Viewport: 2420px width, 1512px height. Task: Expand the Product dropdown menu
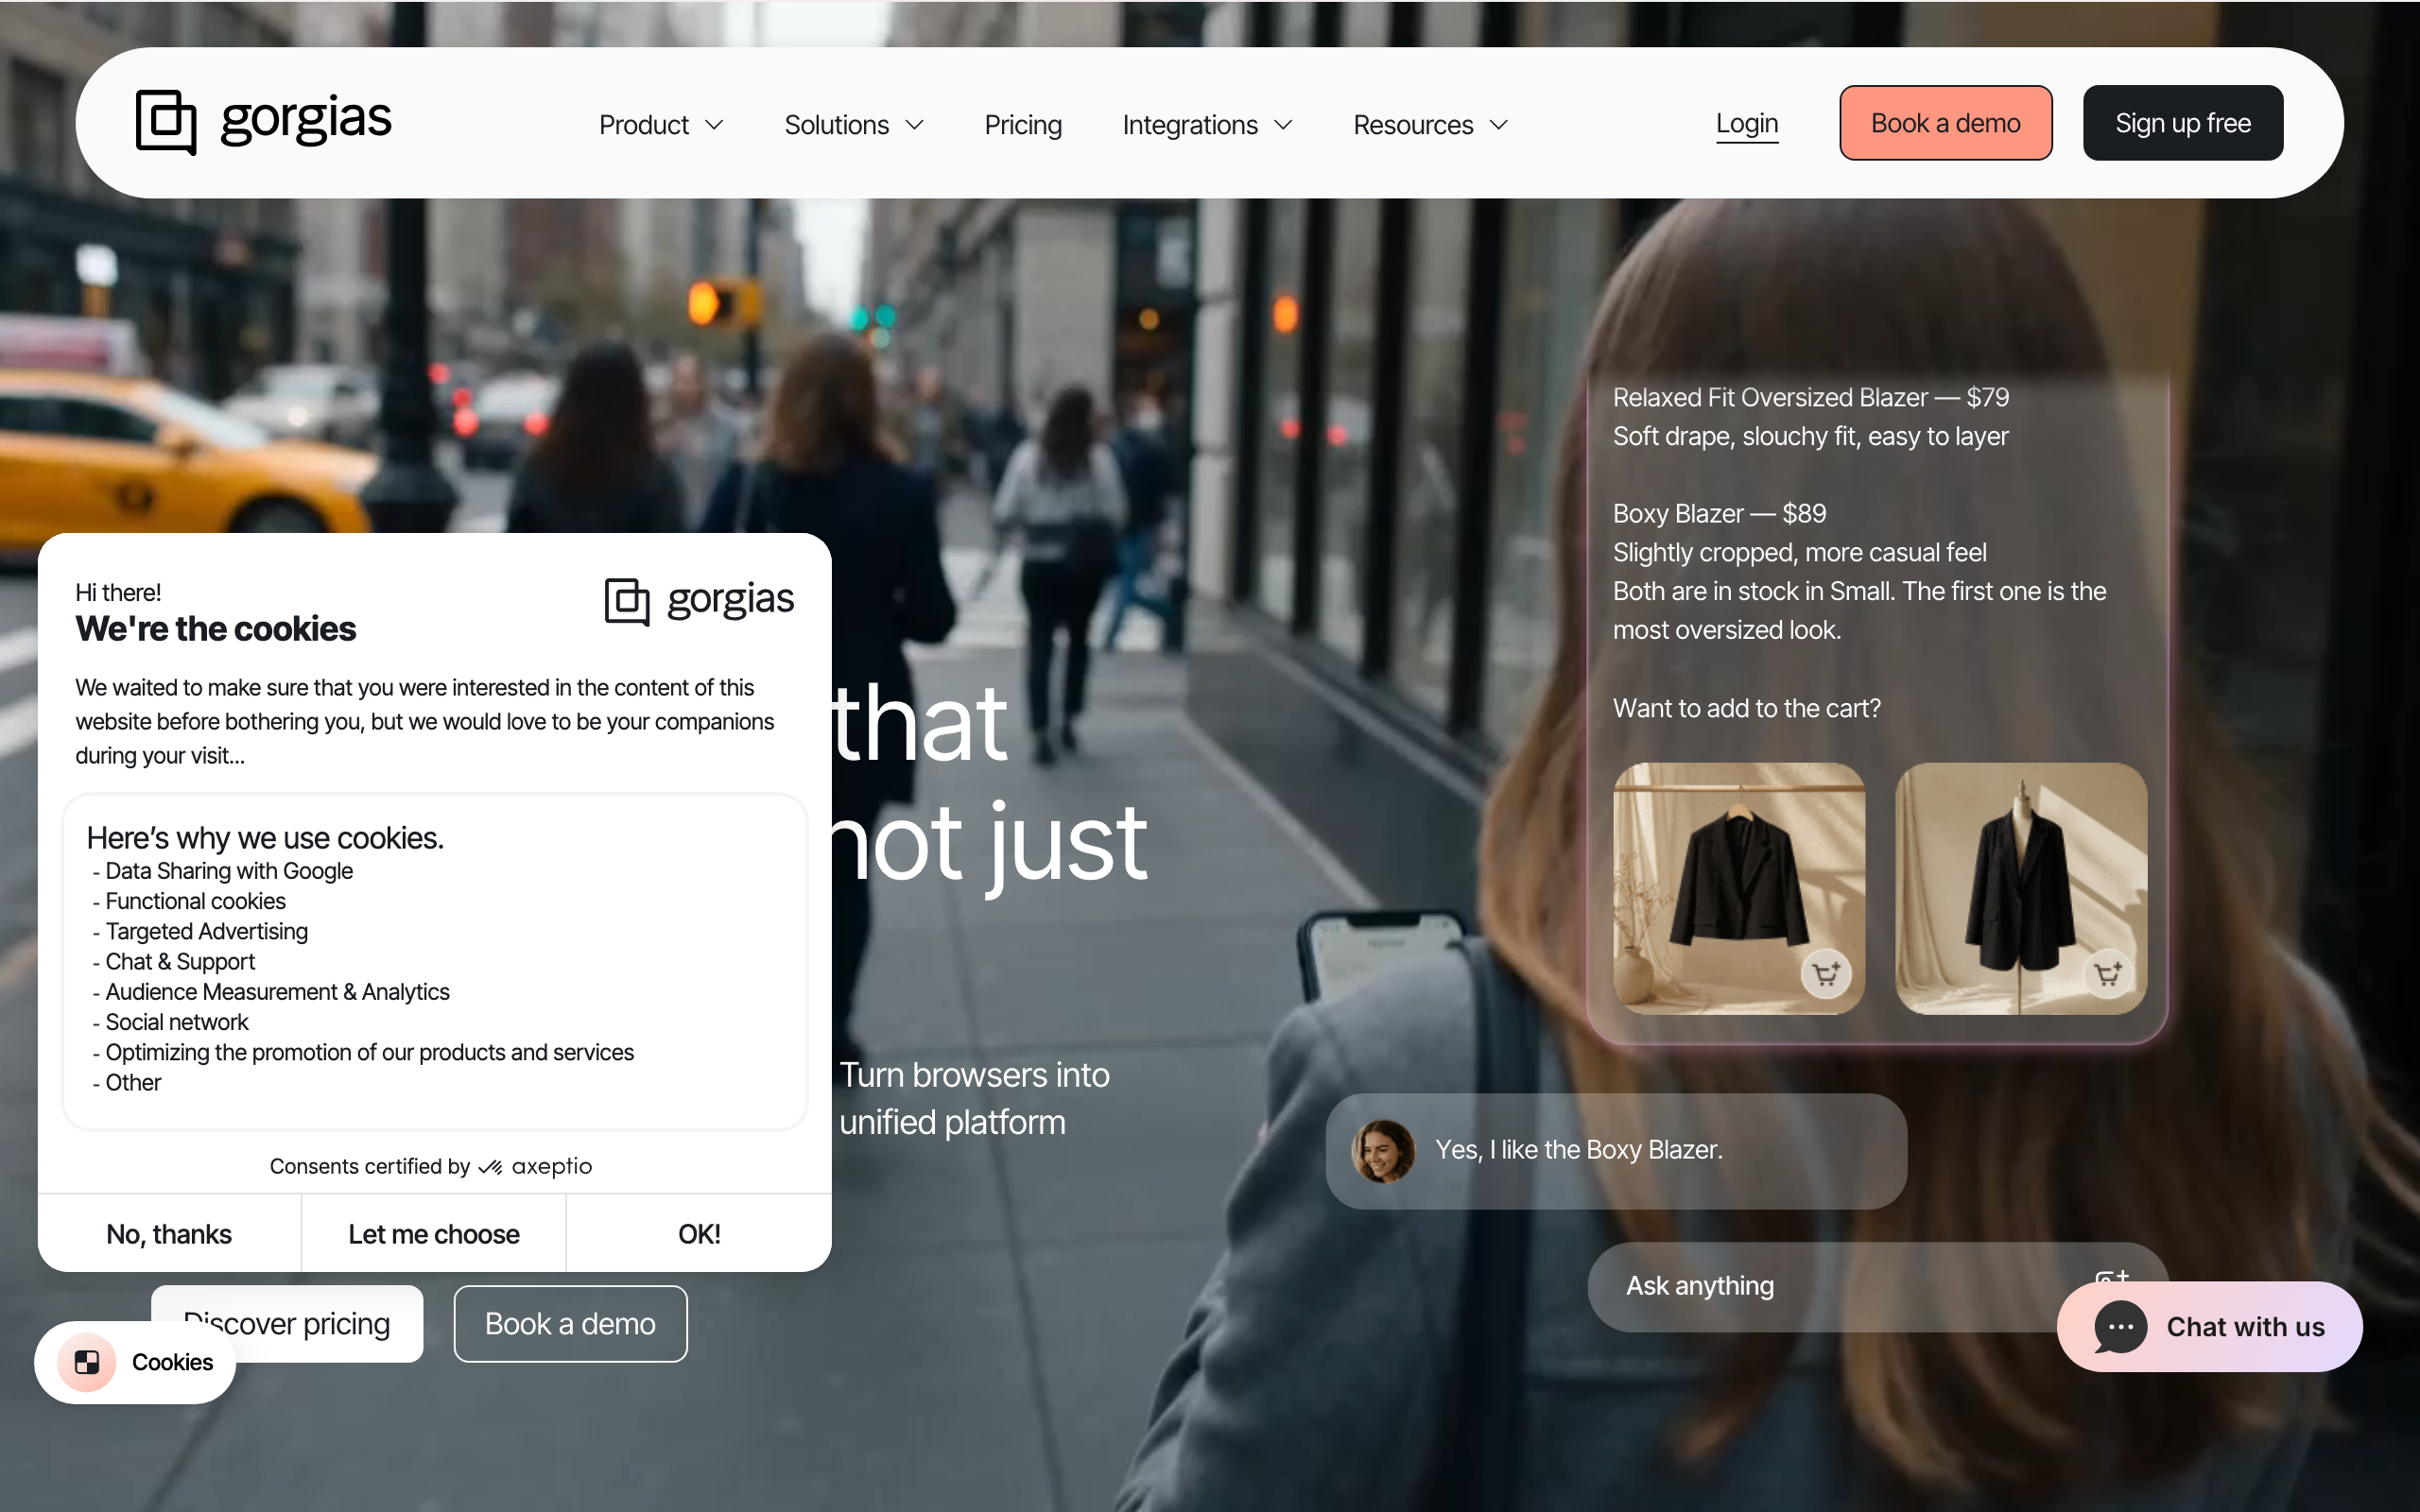[661, 125]
